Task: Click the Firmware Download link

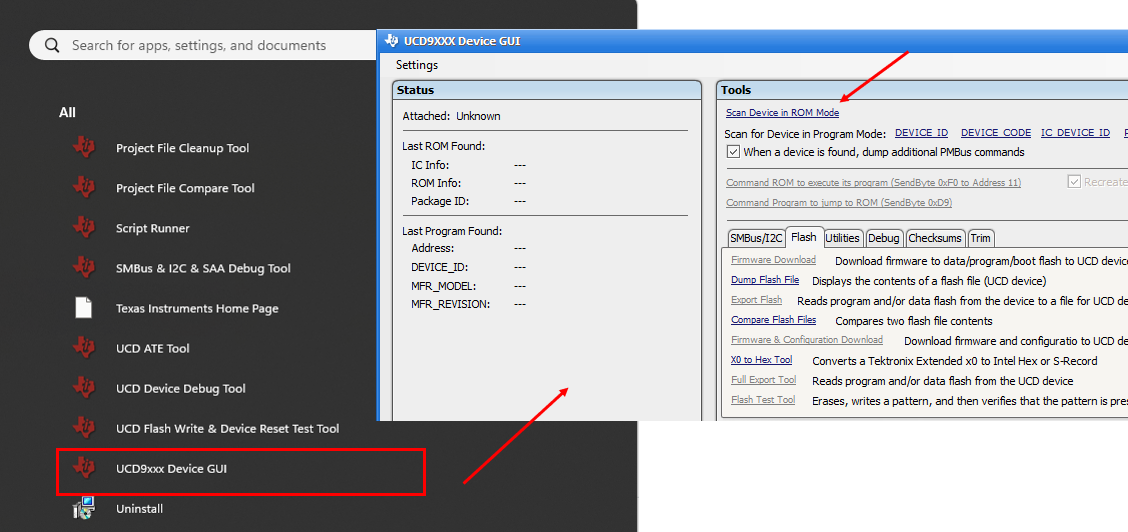Action: [773, 260]
